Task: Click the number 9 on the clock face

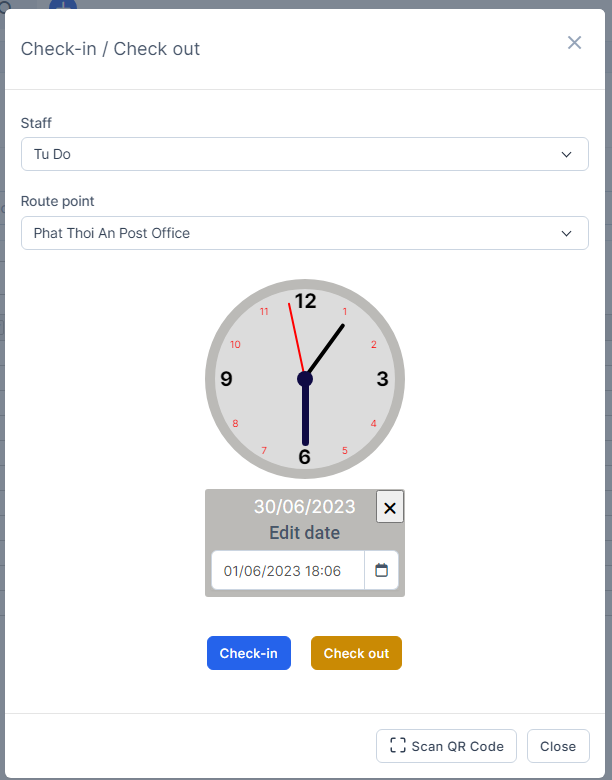Action: [x=226, y=379]
